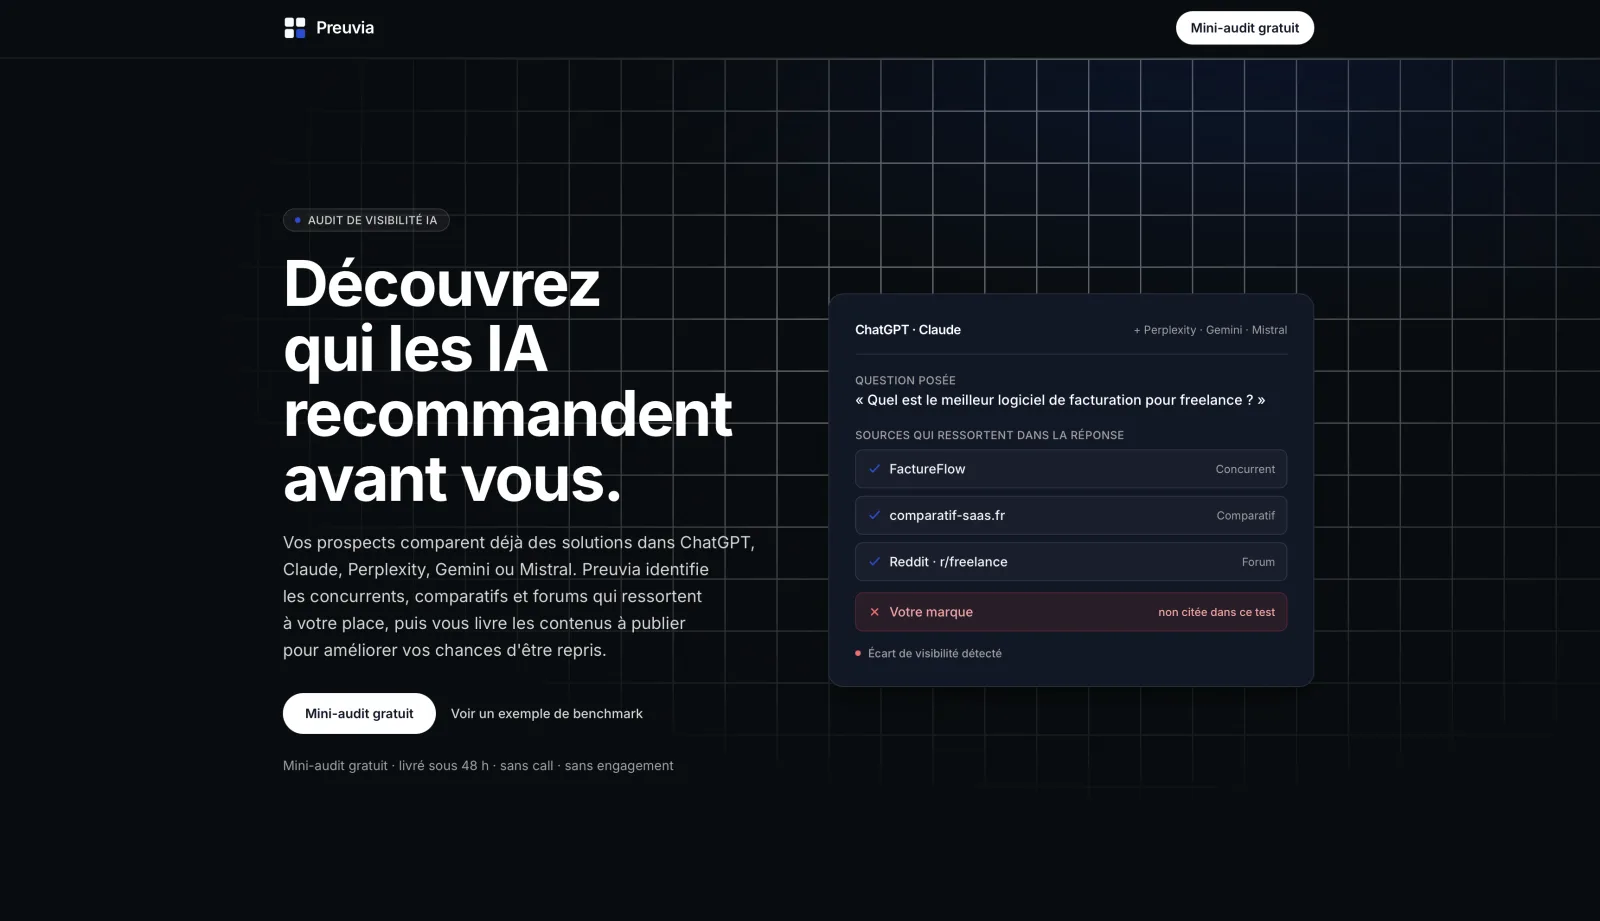Click the main headline Découvrez qui les IA

508,381
